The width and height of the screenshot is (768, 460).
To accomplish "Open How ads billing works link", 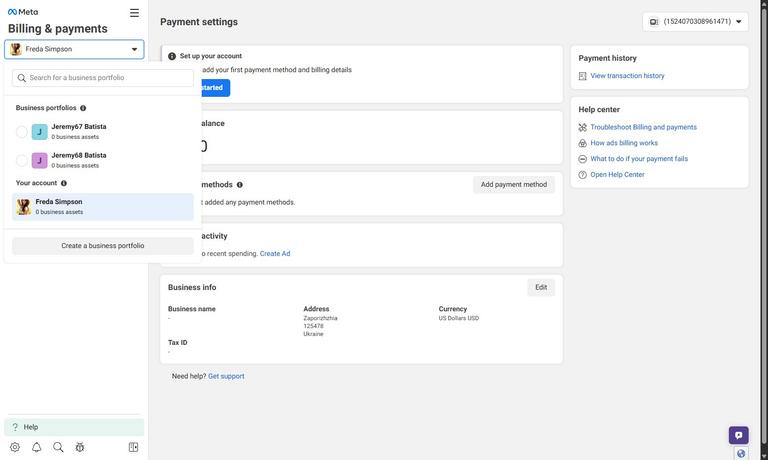I will click(x=624, y=143).
